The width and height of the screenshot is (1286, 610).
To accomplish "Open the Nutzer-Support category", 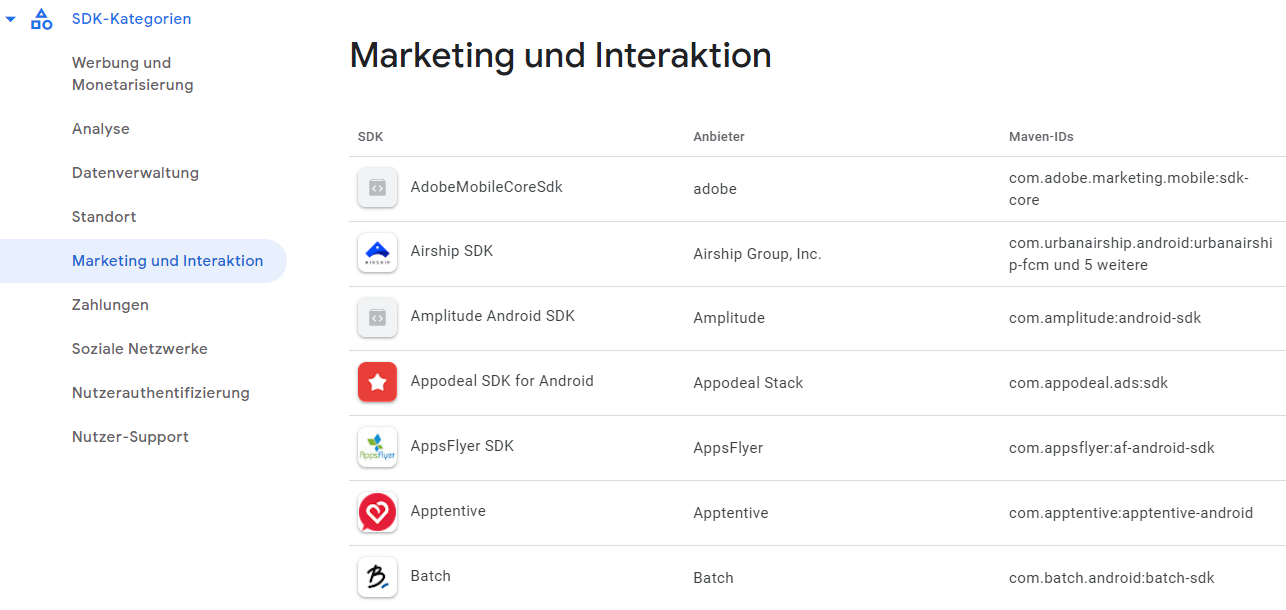I will 130,437.
